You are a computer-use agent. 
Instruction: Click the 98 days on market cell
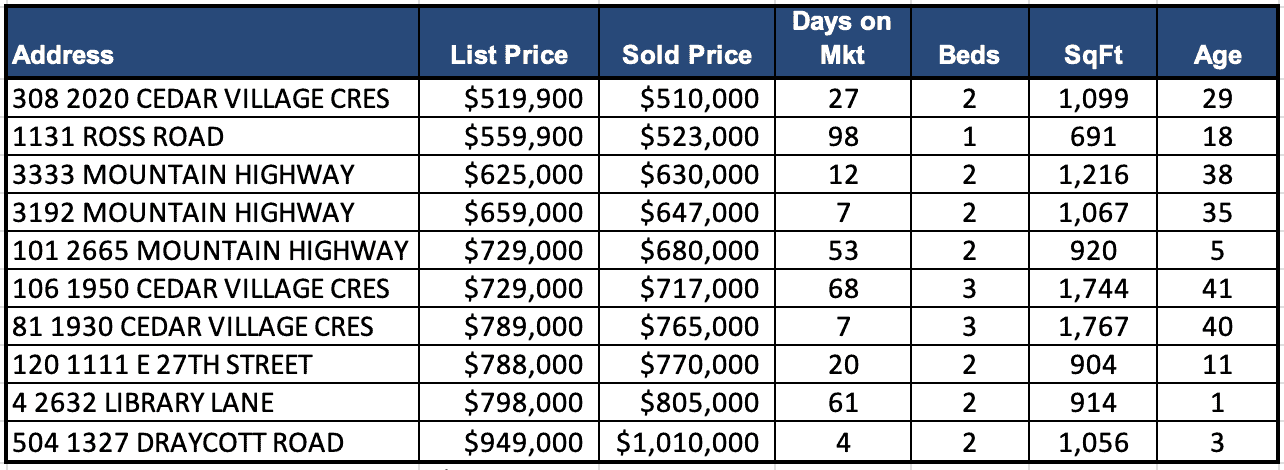843,137
